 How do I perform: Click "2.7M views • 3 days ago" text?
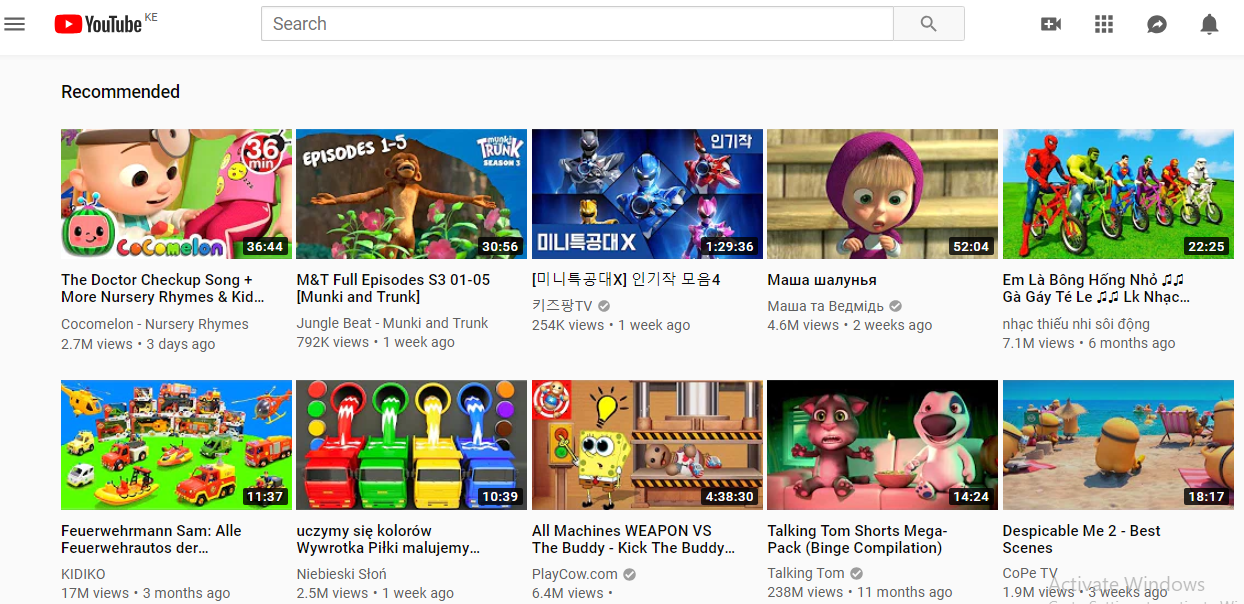point(138,344)
